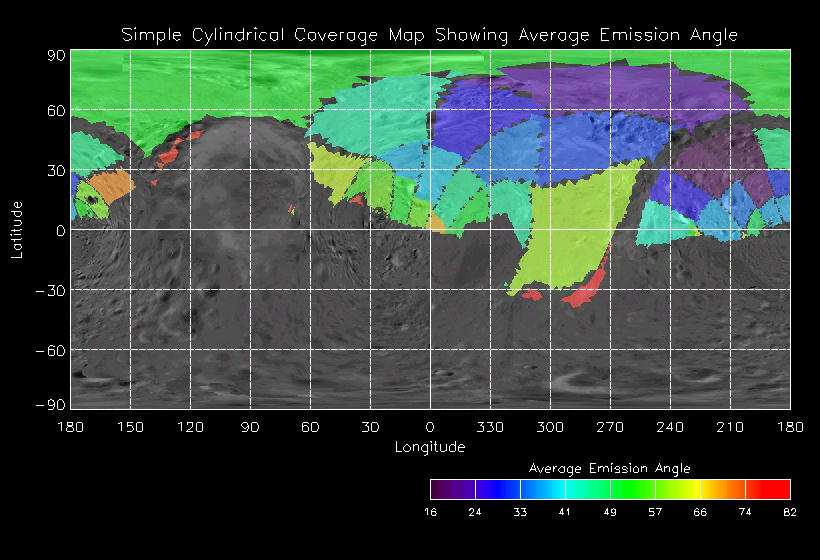The width and height of the screenshot is (820, 560).
Task: Click the legend value 74
Action: [x=745, y=512]
